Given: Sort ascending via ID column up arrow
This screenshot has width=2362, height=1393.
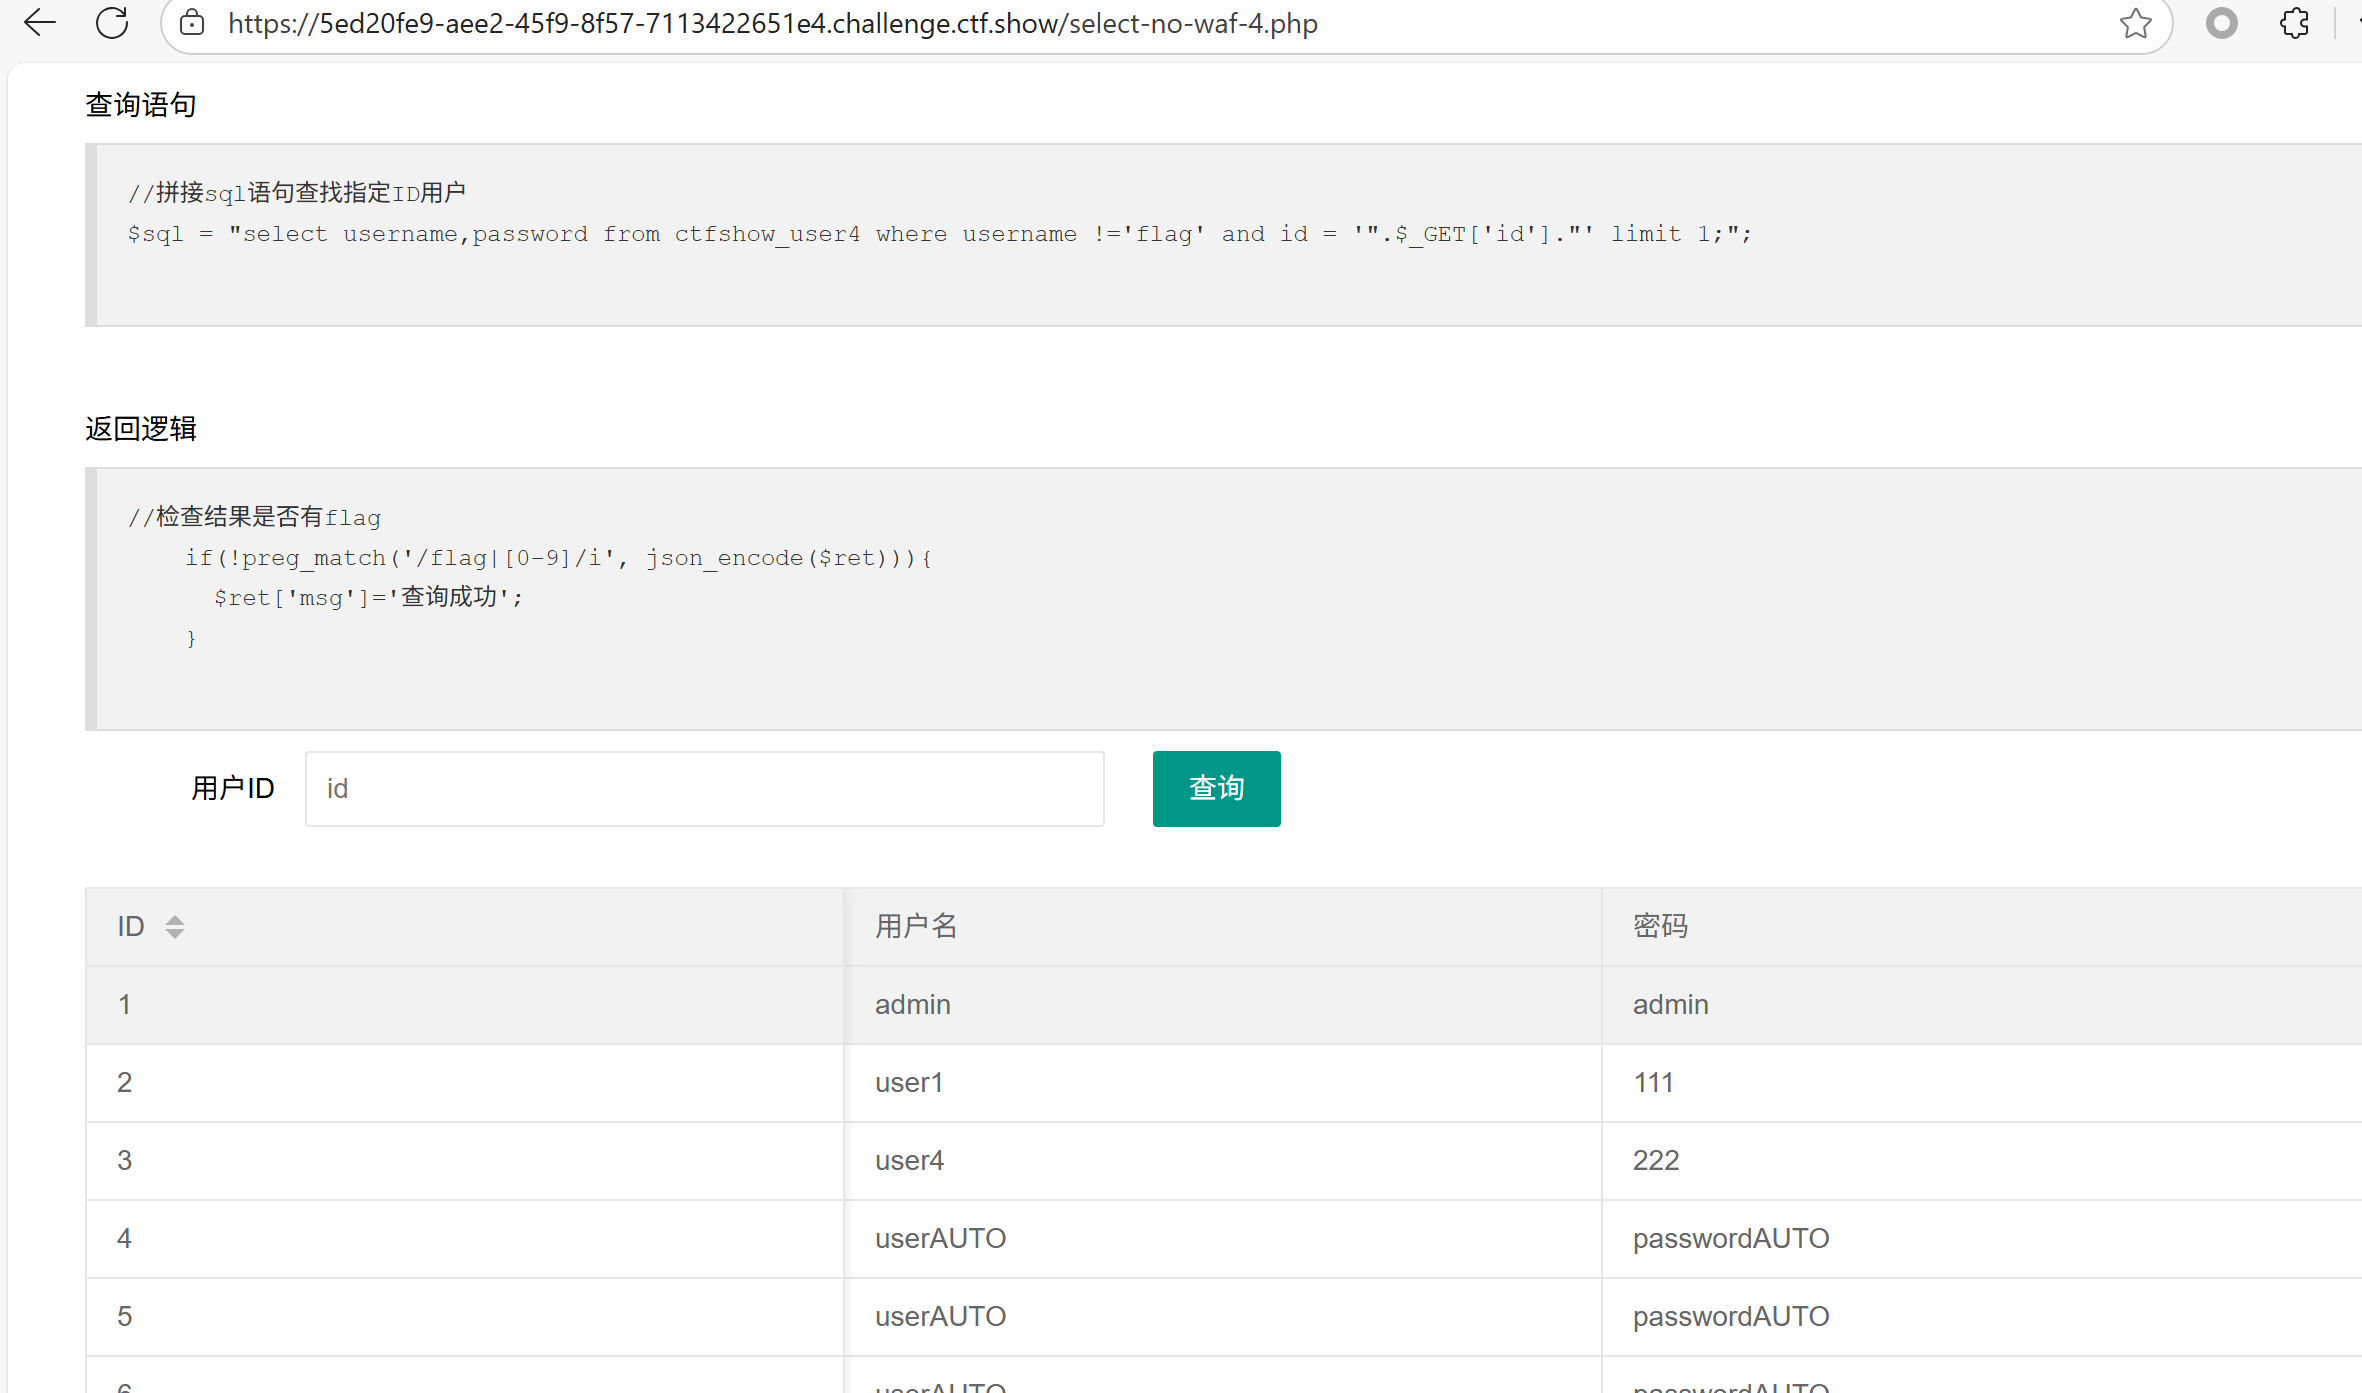Looking at the screenshot, I should click(x=175, y=919).
